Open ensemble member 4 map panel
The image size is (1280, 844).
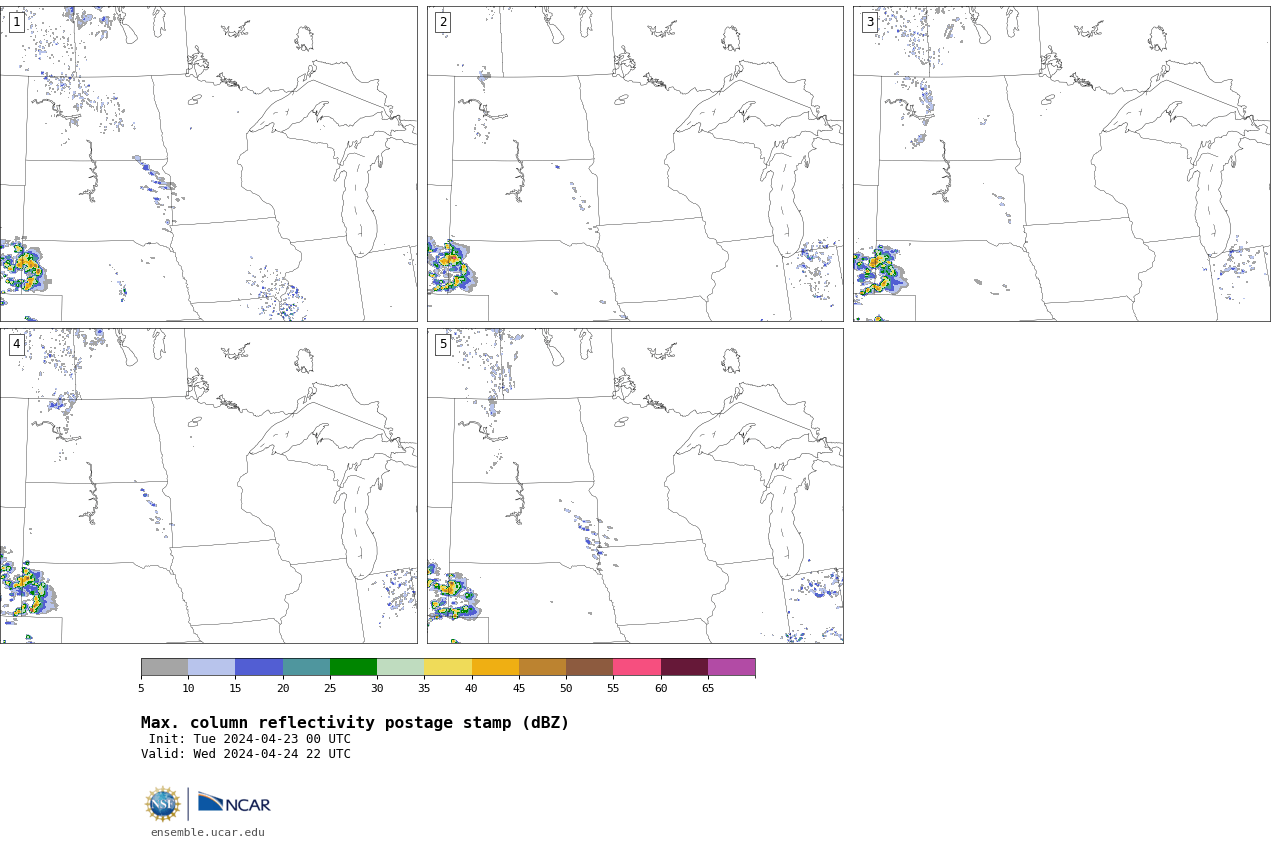(x=208, y=486)
